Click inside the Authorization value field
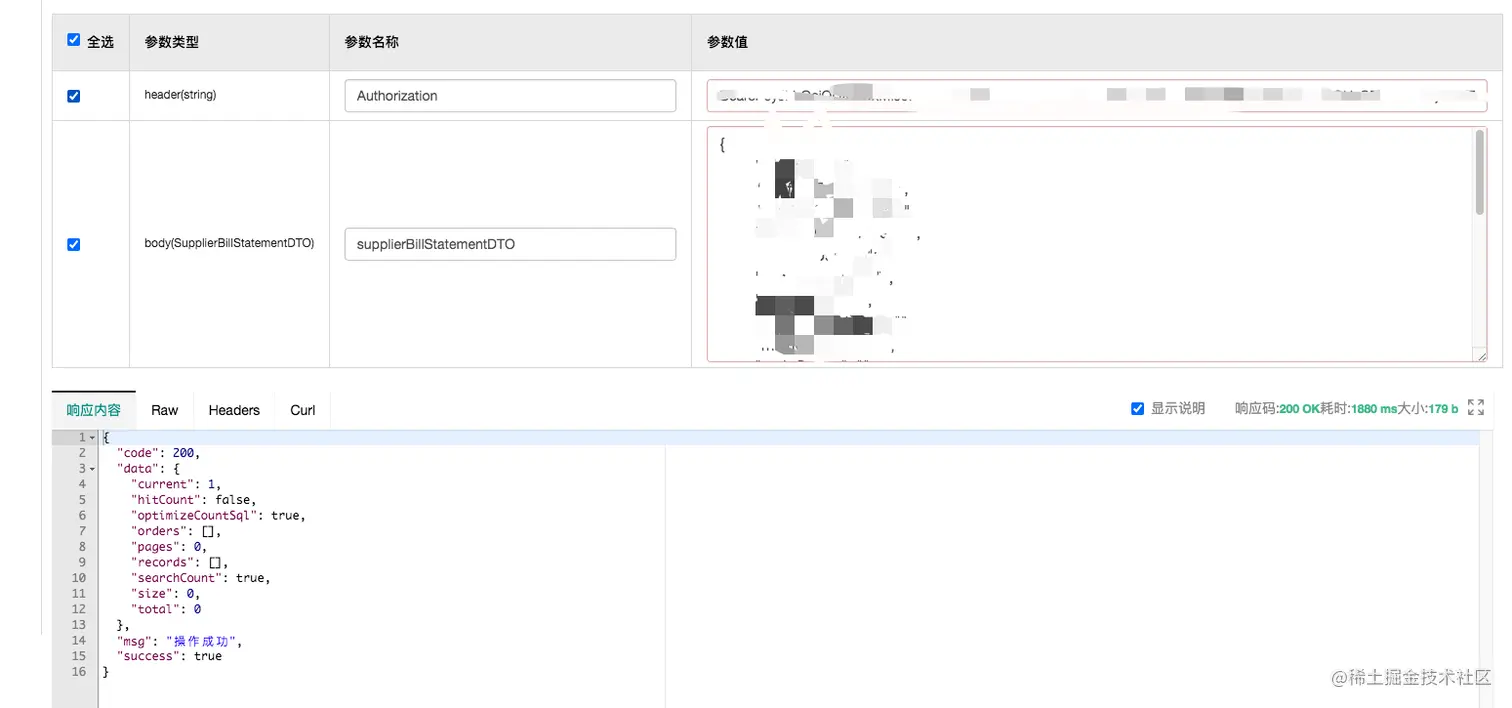The image size is (1512, 708). (1097, 95)
